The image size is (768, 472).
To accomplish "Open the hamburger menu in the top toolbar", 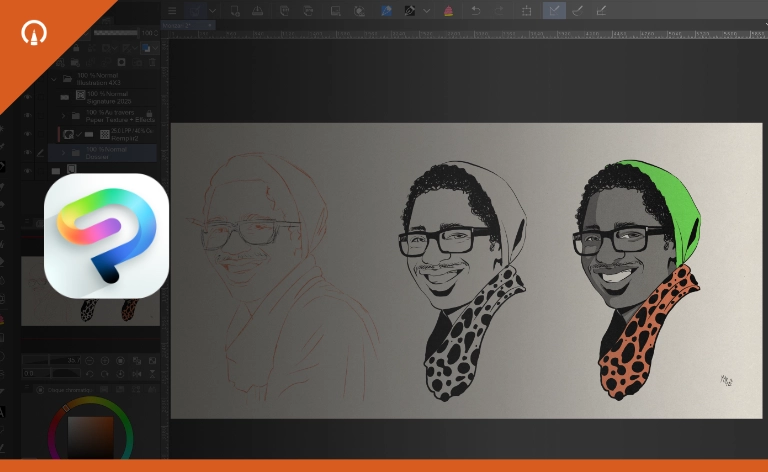I will tap(172, 10).
